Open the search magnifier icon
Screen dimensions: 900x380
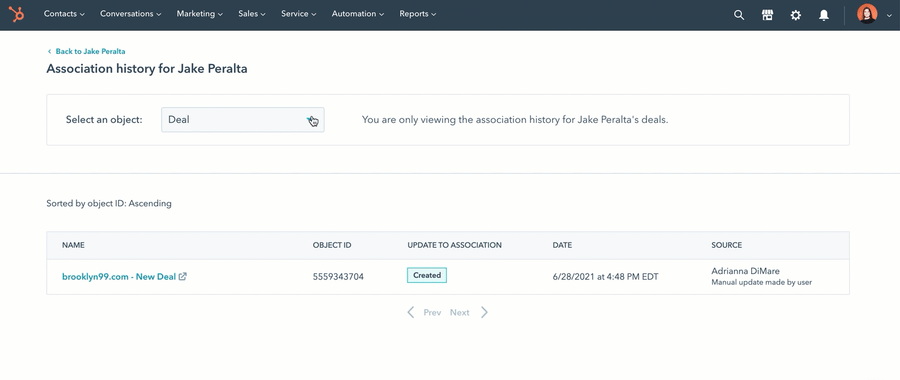[x=739, y=15]
